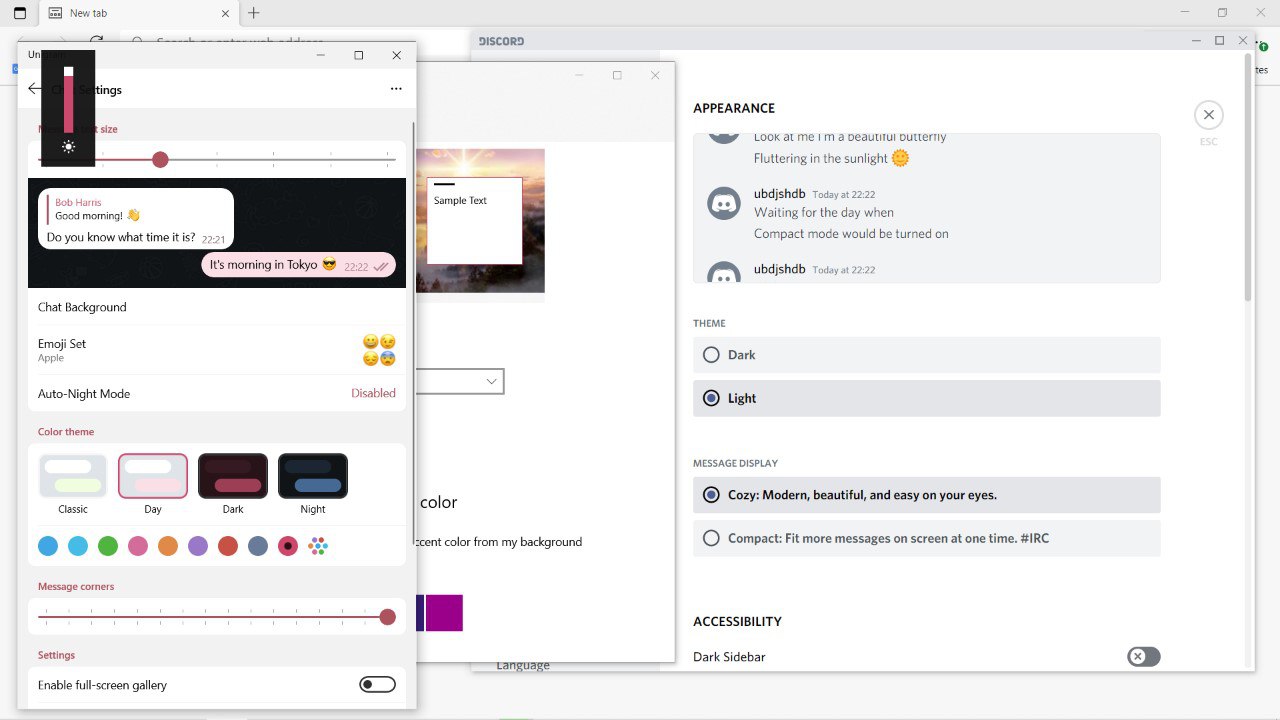This screenshot has width=1280, height=720.
Task: Open Chat Background settings
Action: click(x=217, y=307)
